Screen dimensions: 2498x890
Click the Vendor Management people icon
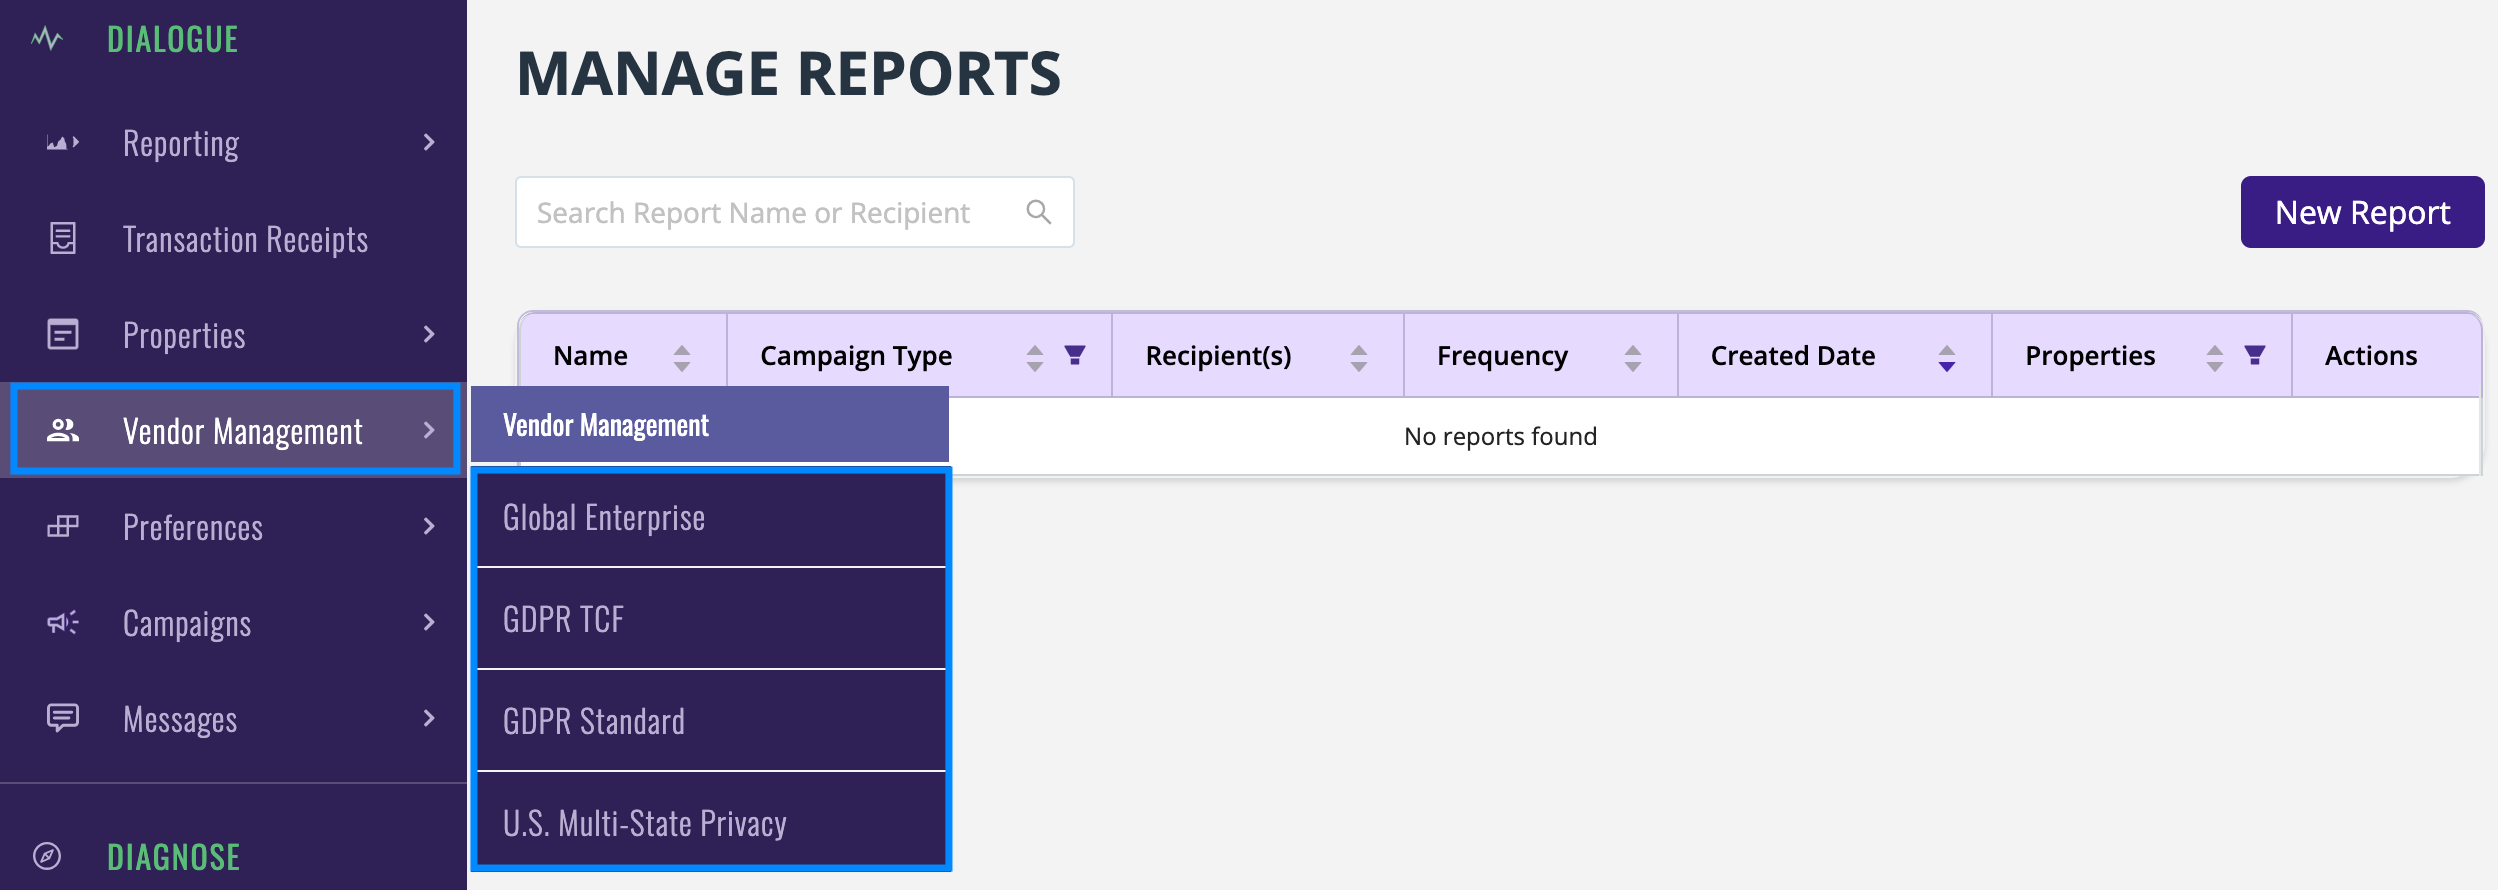(63, 430)
